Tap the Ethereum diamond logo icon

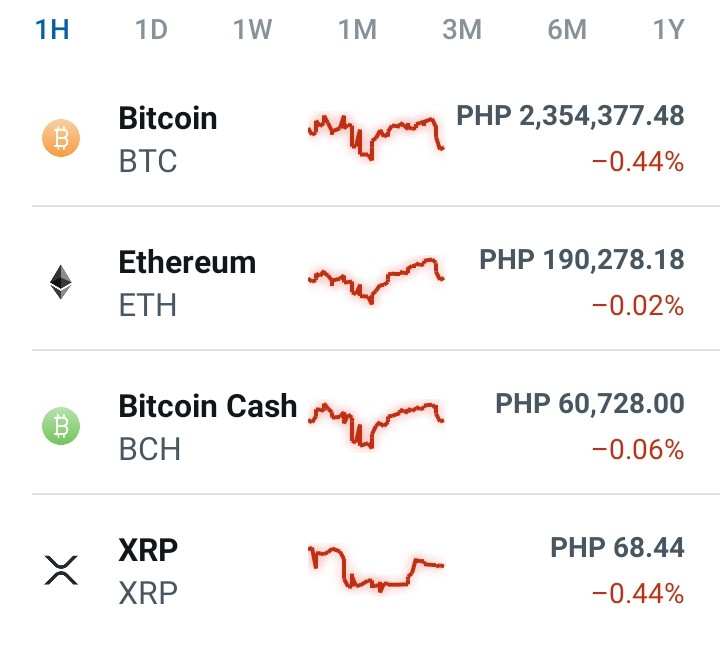pyautogui.click(x=61, y=282)
